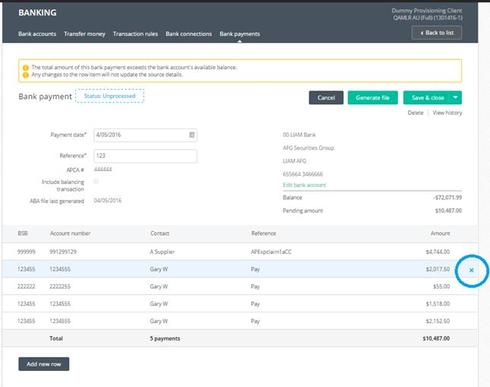Click total amount $10,487.00 in Total row
This screenshot has height=387, width=490.
(436, 338)
